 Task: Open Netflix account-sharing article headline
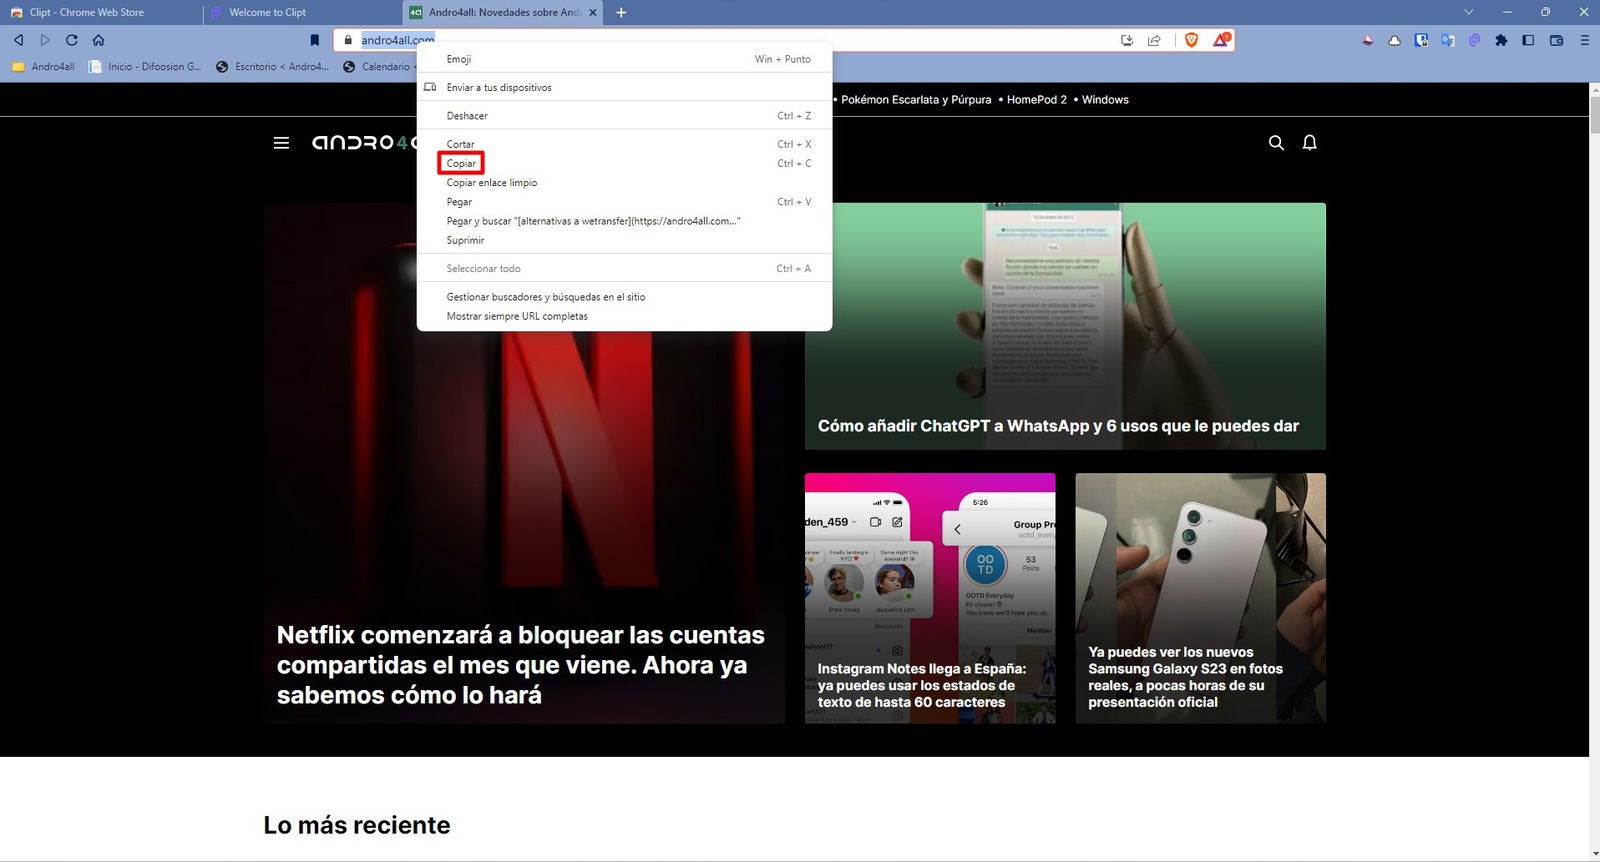[520, 665]
